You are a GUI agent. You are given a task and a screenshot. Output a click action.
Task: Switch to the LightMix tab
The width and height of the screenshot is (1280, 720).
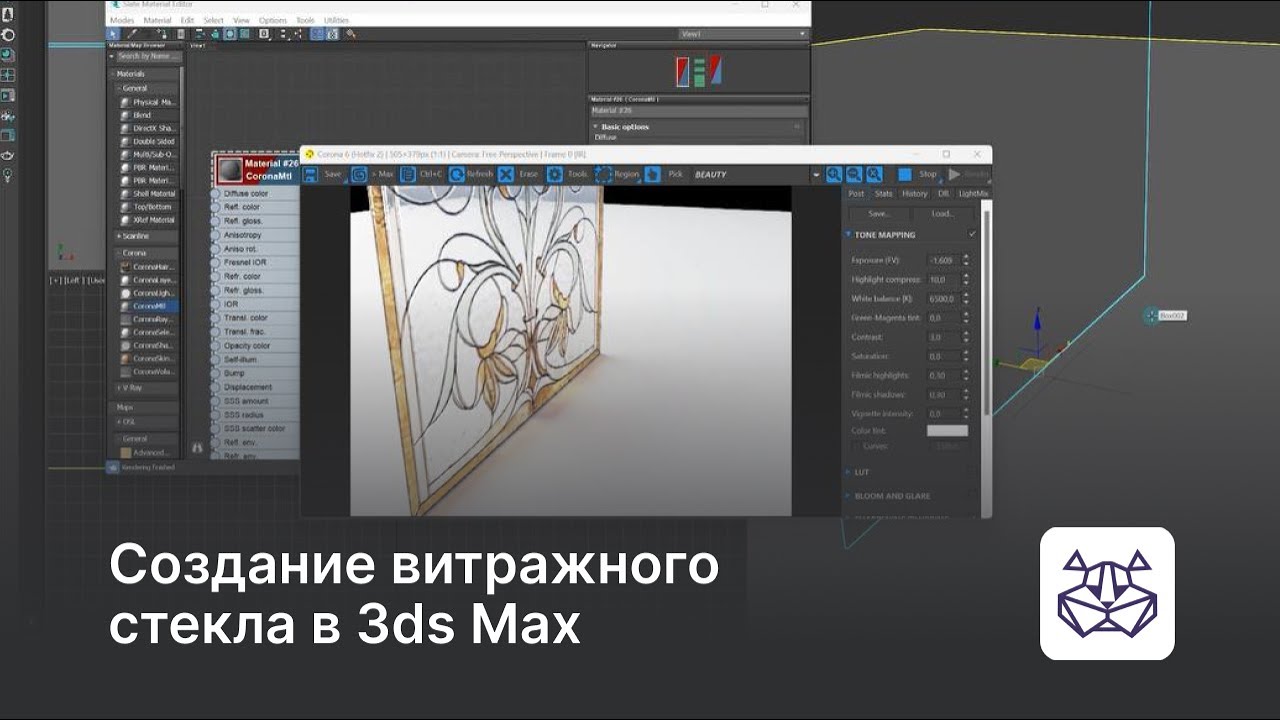click(973, 194)
